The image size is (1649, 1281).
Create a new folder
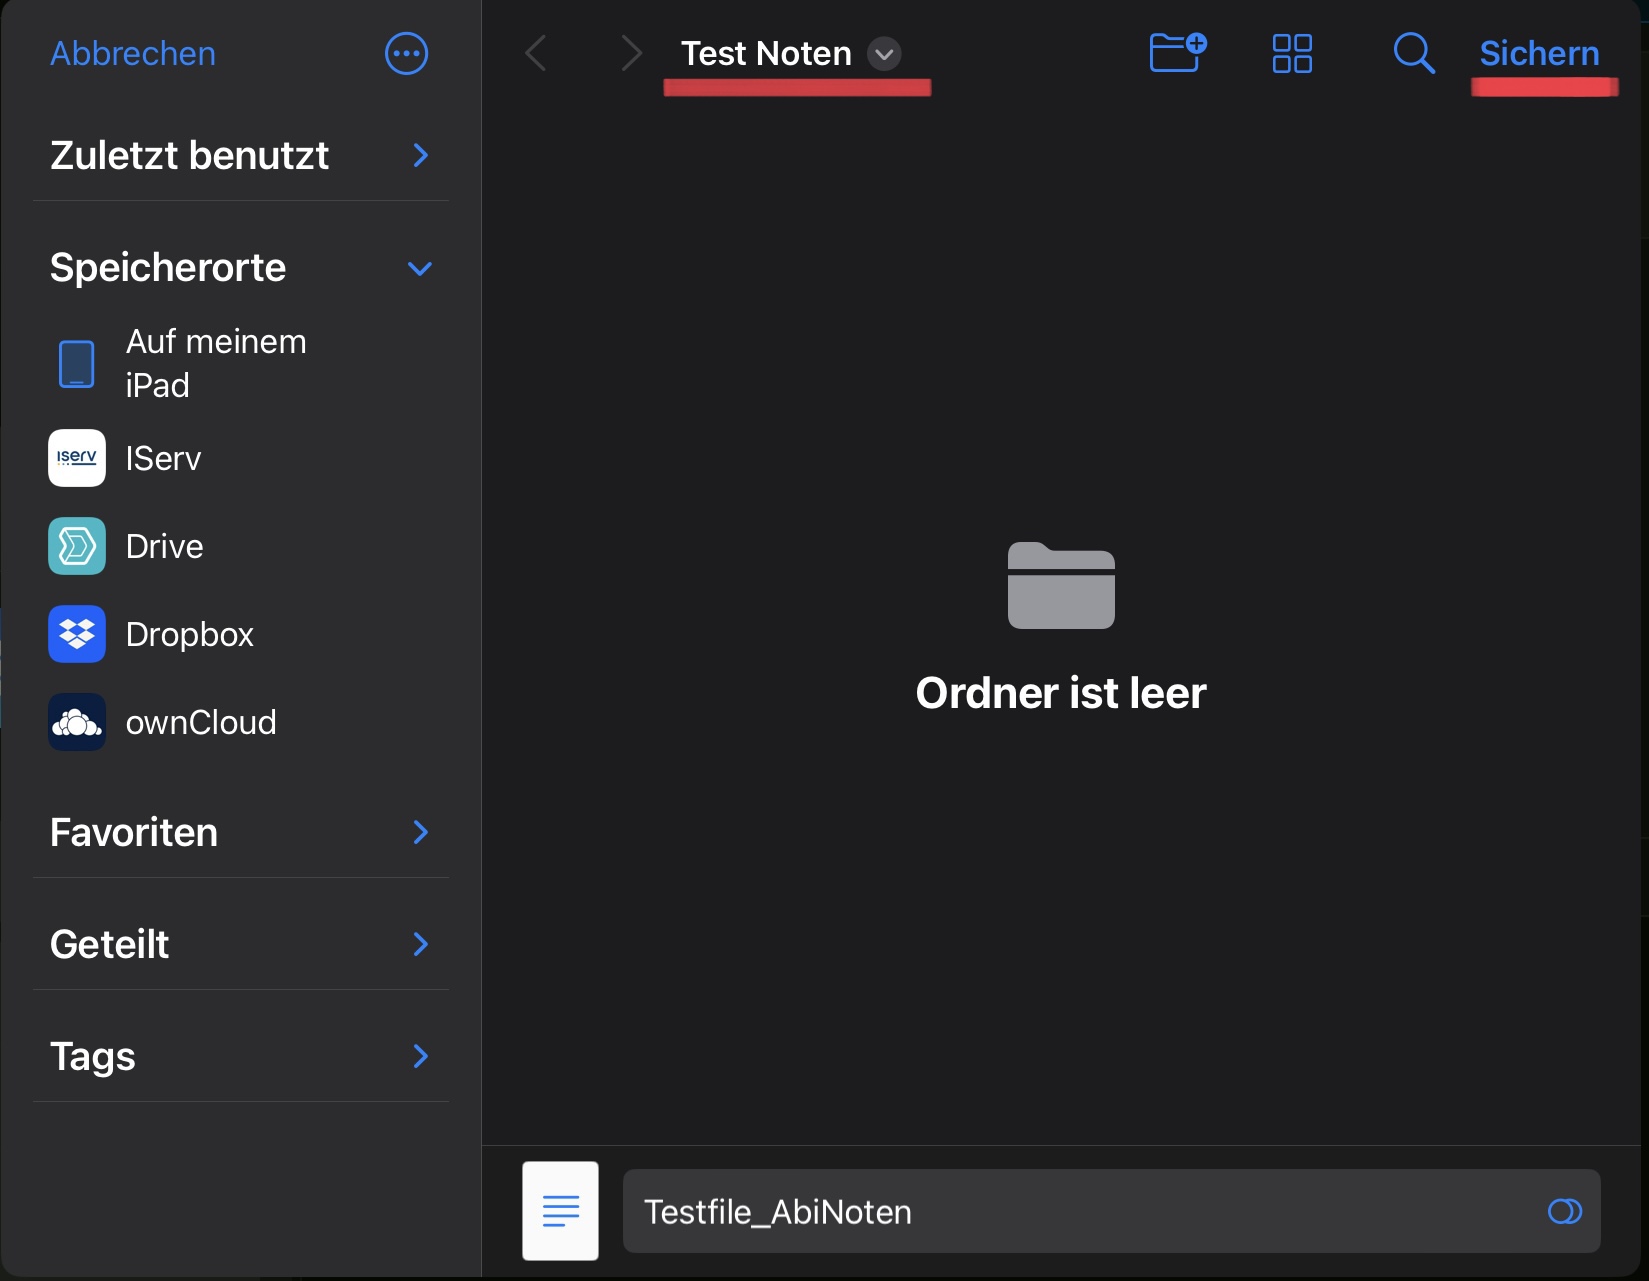(x=1177, y=53)
